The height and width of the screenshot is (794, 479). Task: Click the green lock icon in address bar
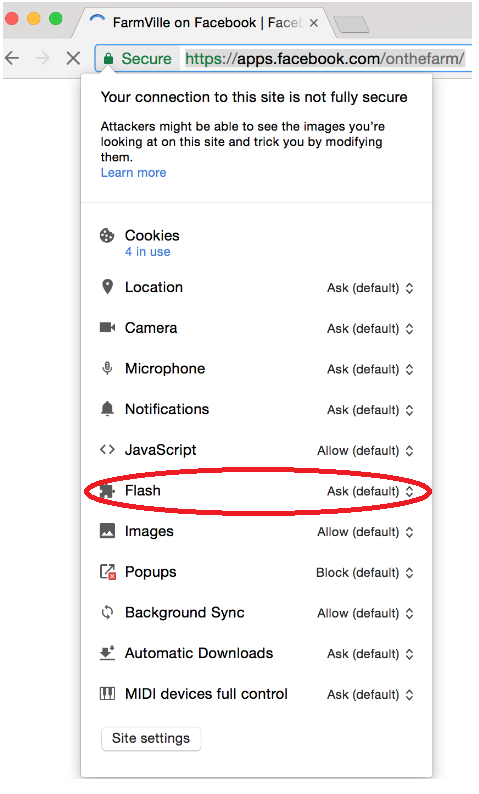pos(108,59)
